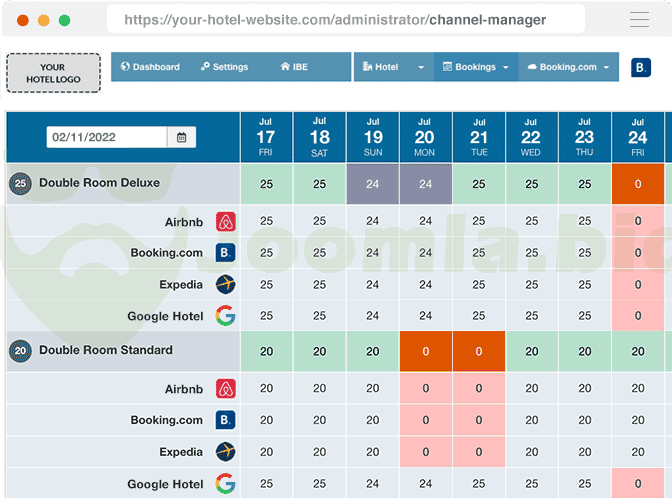This screenshot has height=498, width=672.
Task: Click the blue B button in navigation bar
Action: 641,67
